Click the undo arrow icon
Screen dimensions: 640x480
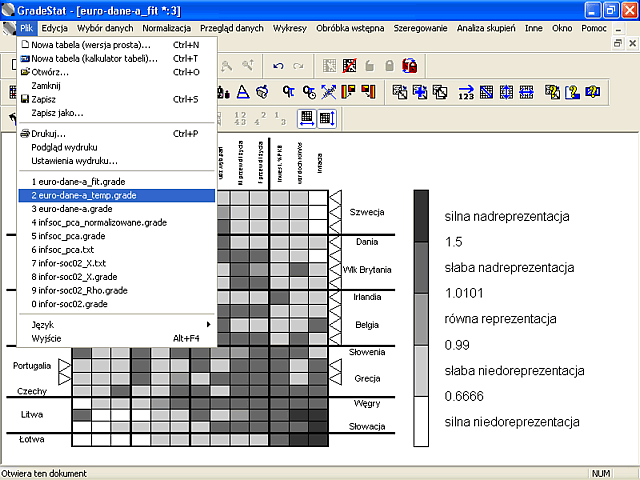click(x=278, y=66)
